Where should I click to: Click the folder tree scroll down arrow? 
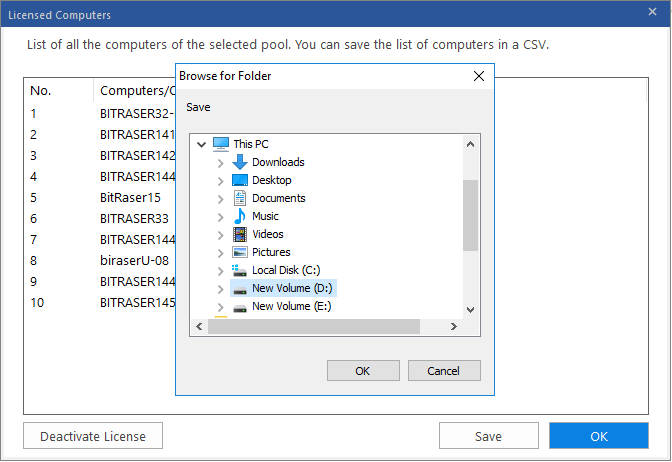tap(470, 309)
